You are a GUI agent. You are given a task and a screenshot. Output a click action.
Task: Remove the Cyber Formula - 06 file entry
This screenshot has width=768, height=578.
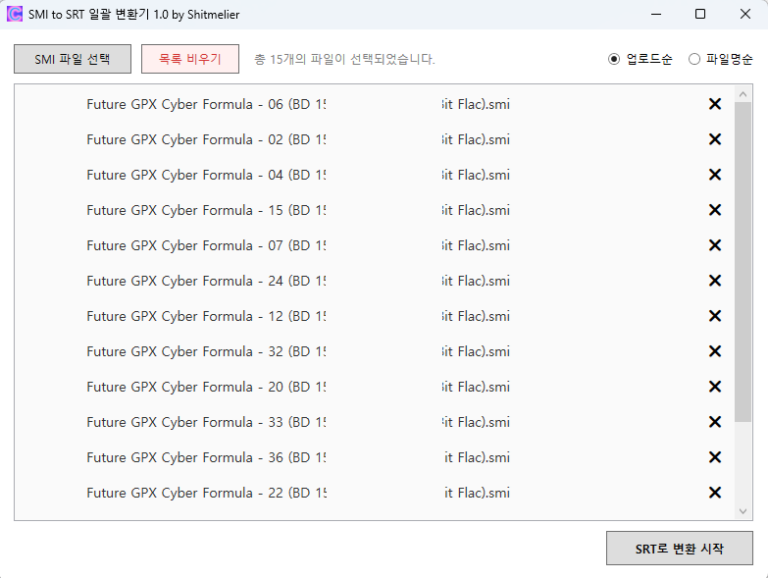(715, 104)
